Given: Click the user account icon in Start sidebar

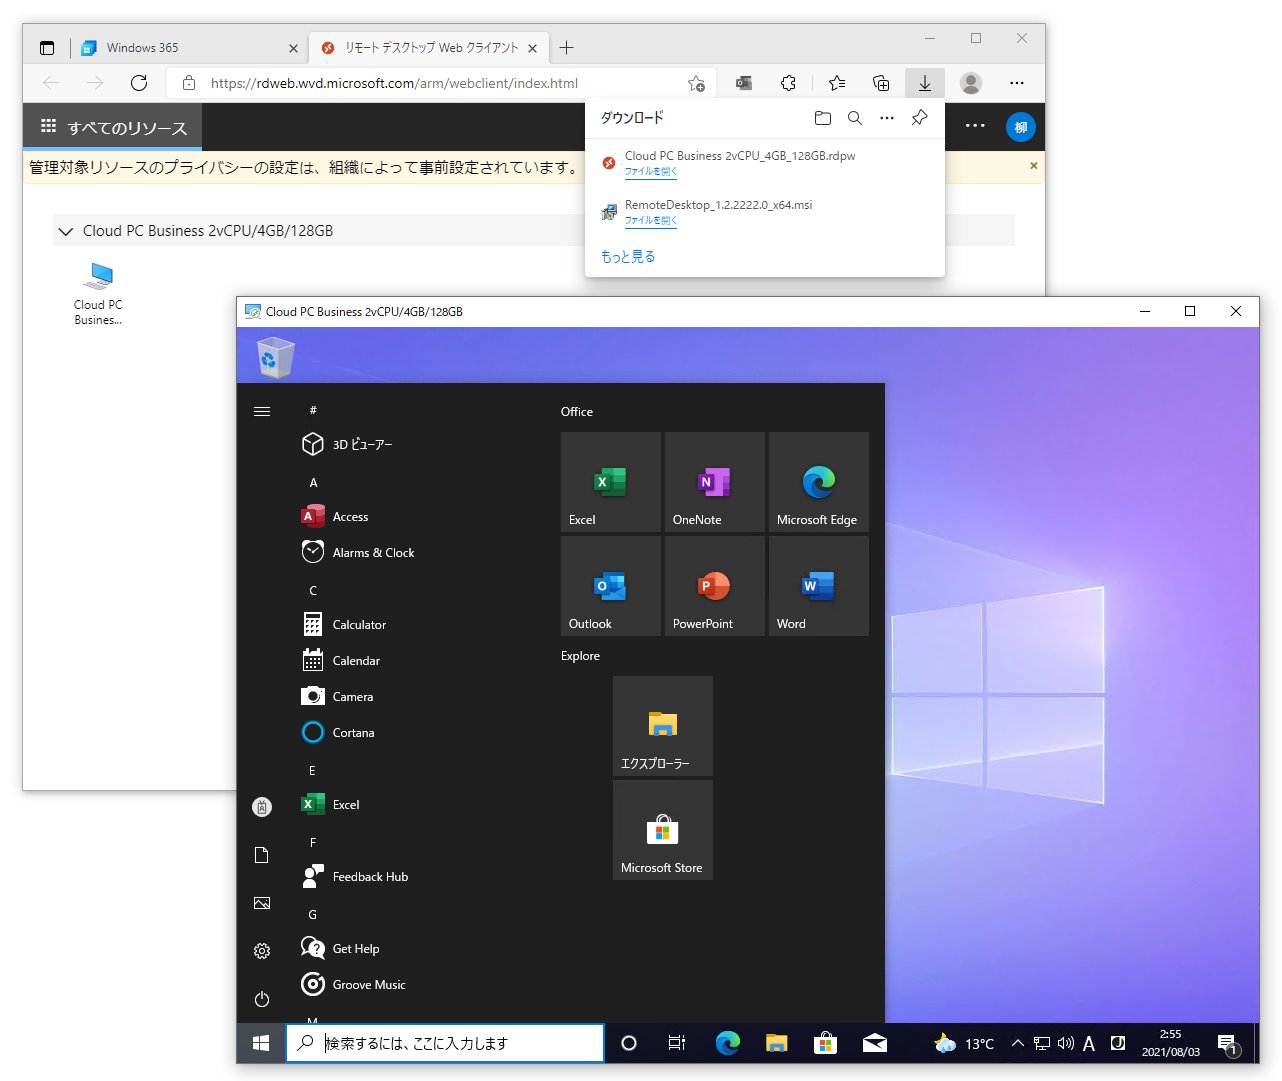Looking at the screenshot, I should (x=262, y=807).
